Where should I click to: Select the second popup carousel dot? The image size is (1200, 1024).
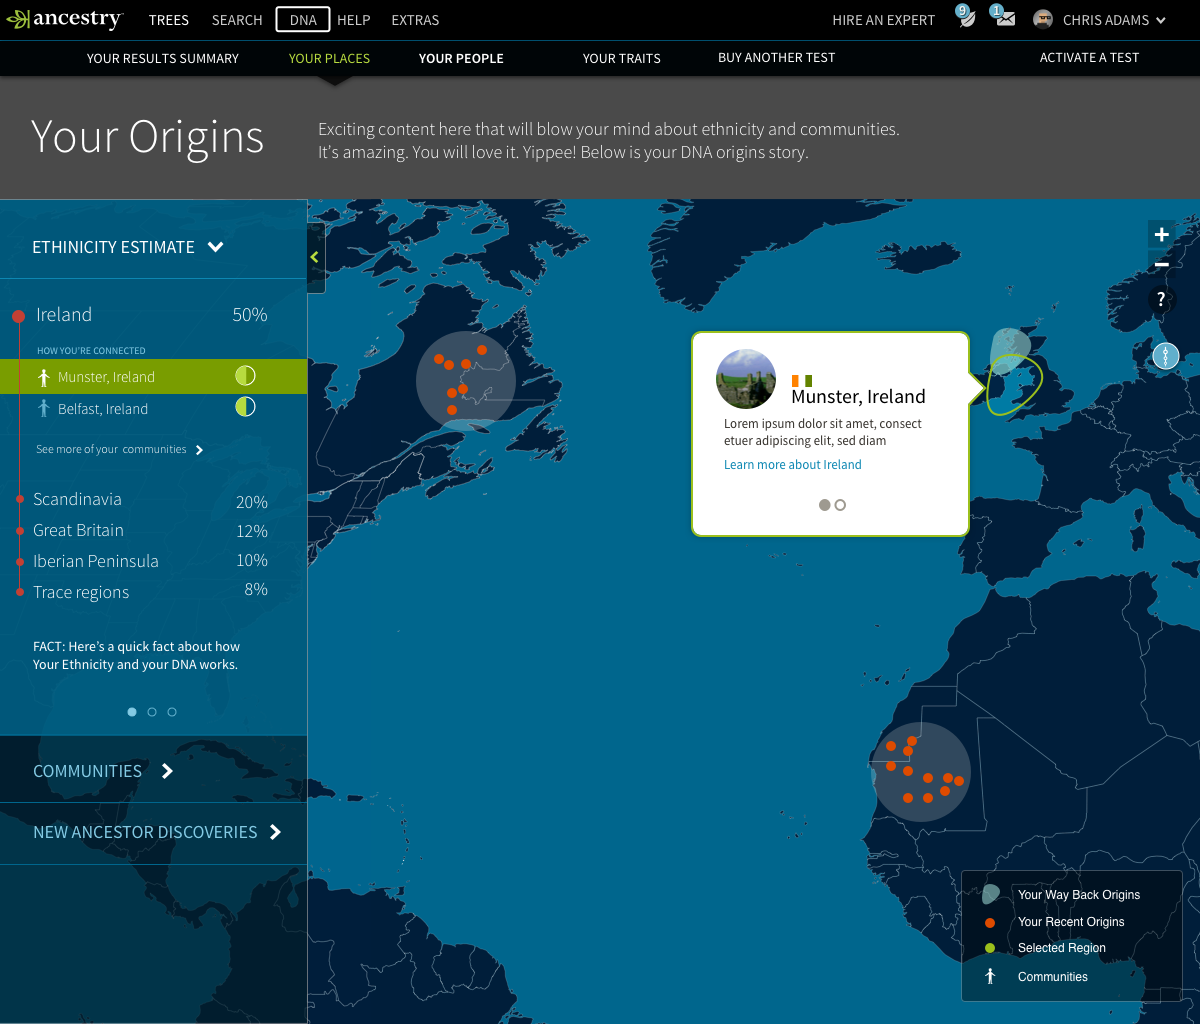click(x=840, y=505)
